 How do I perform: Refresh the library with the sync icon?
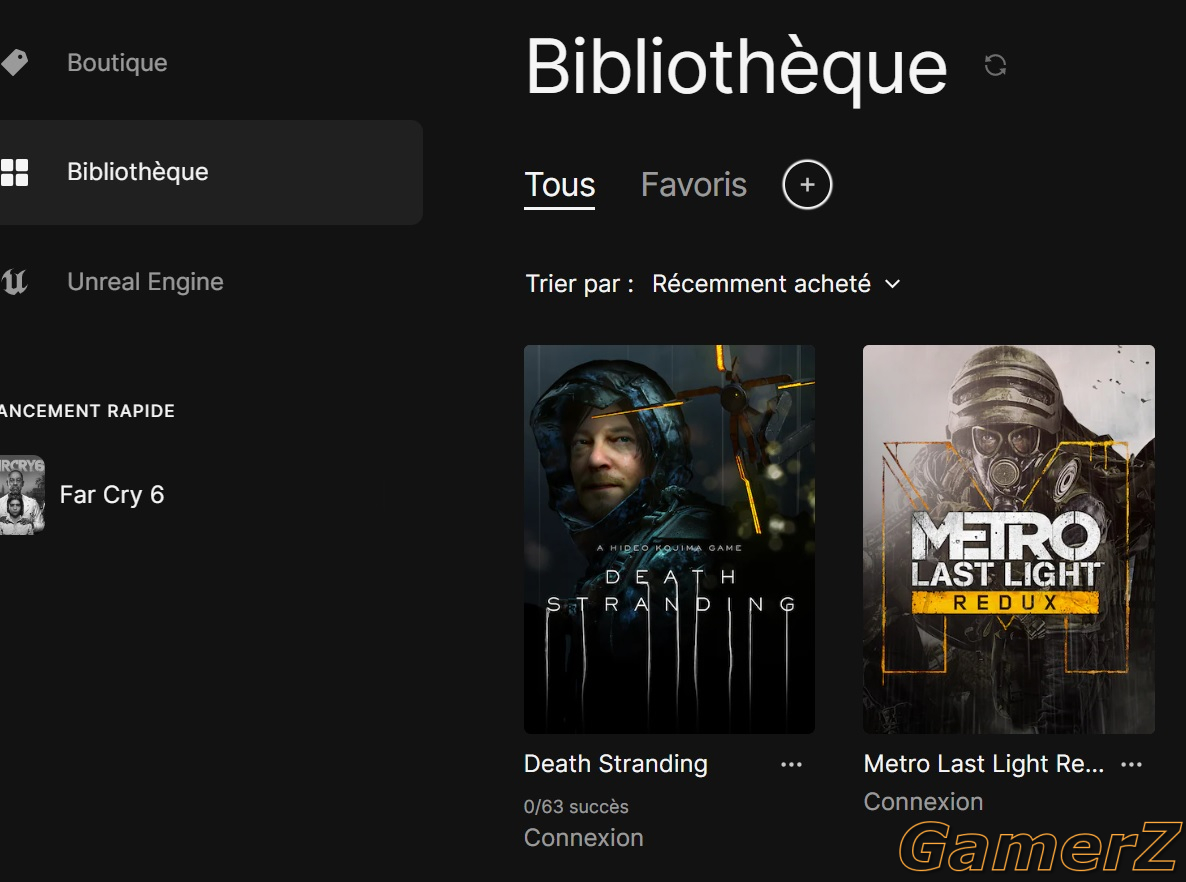tap(995, 65)
